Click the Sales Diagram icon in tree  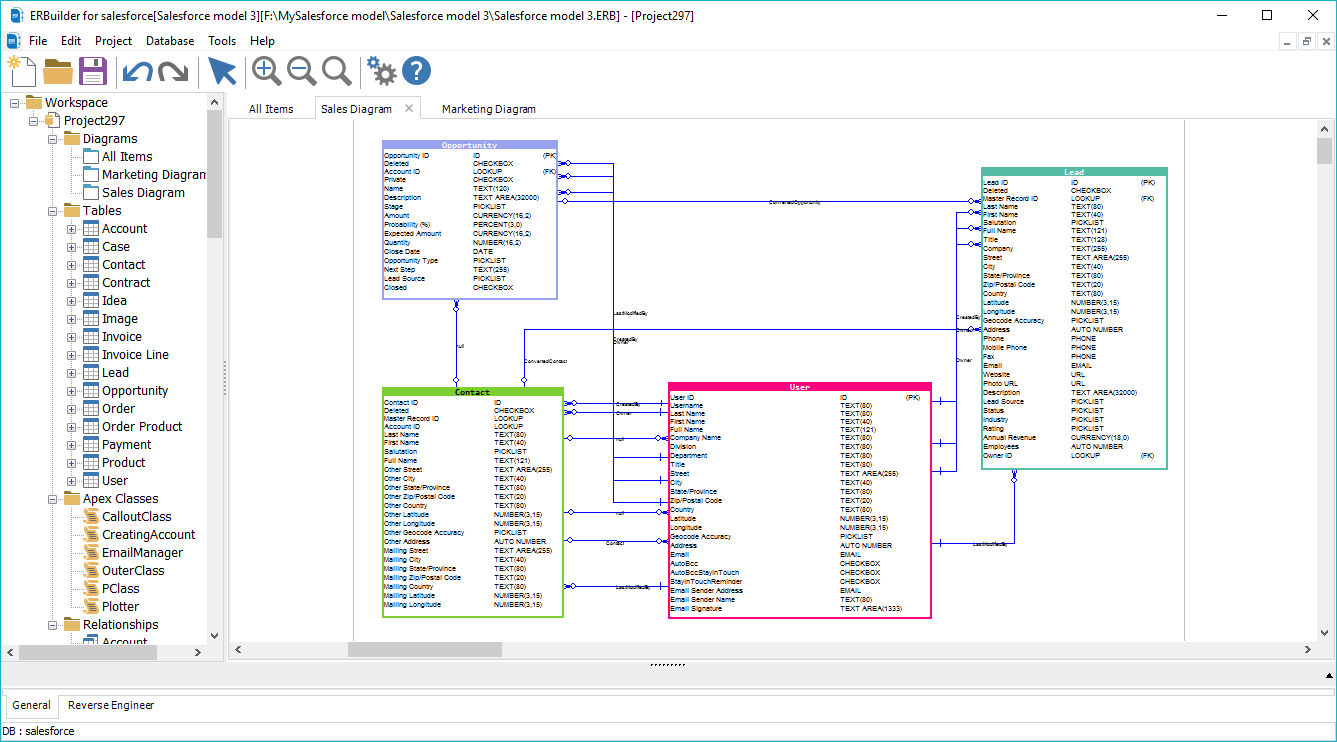point(91,193)
